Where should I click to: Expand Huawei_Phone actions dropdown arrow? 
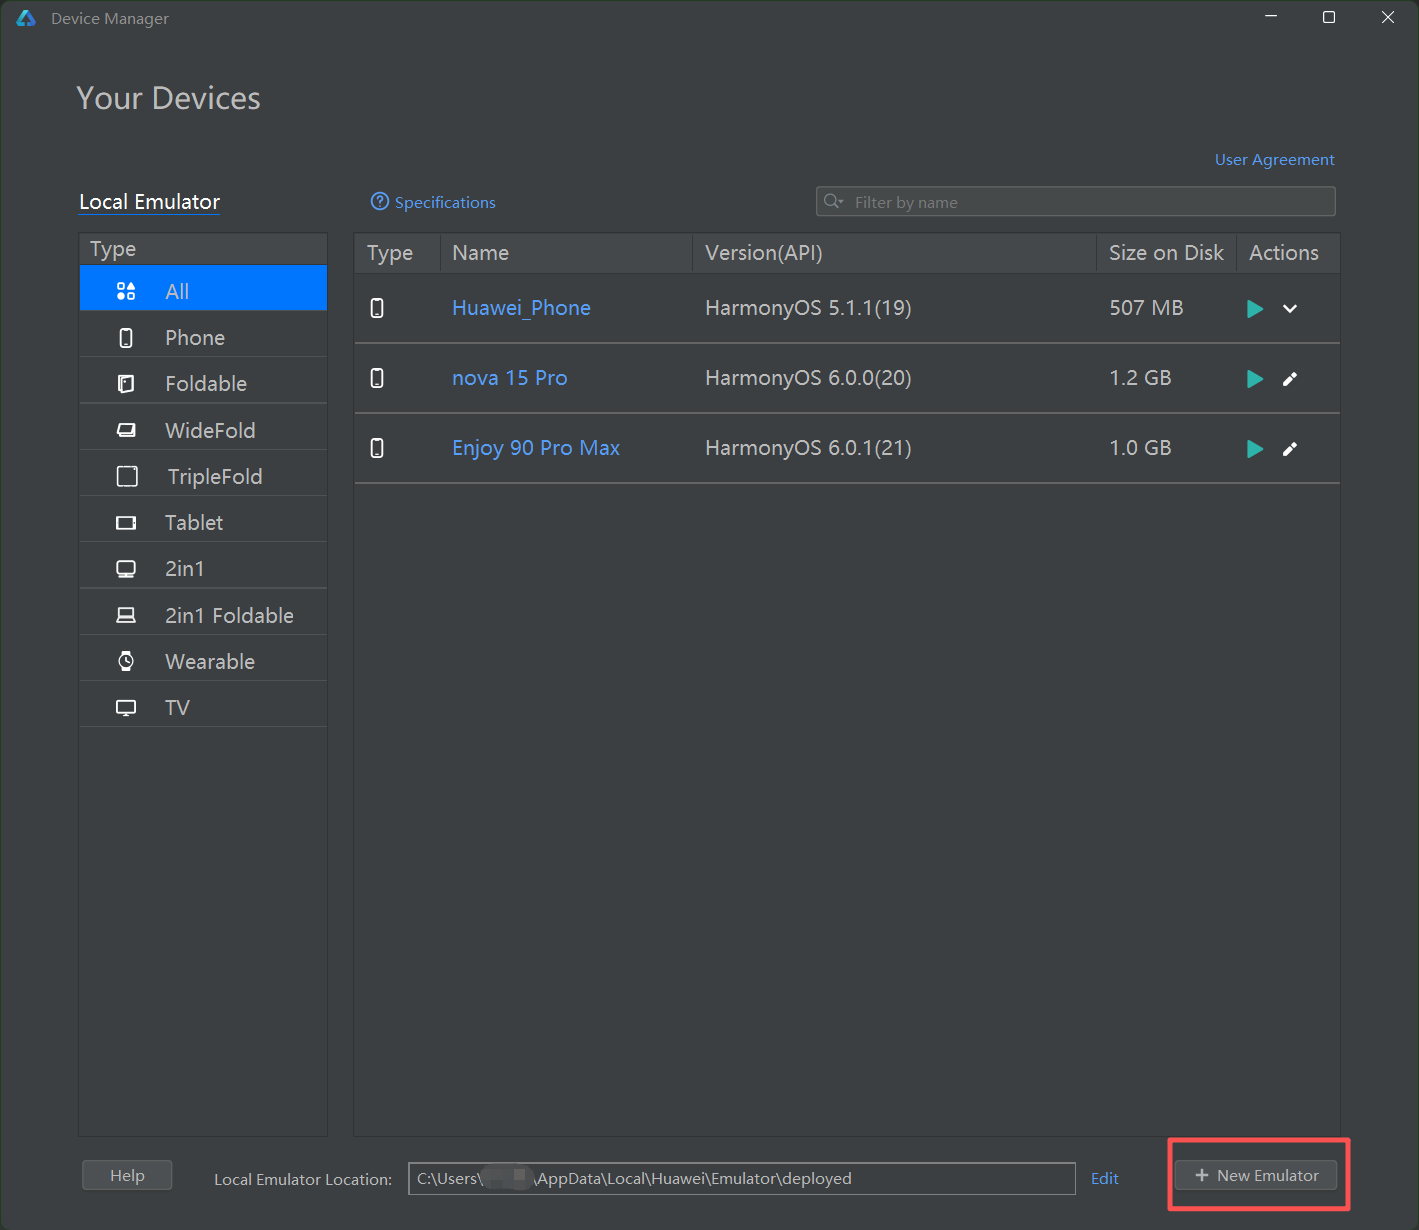pos(1290,309)
